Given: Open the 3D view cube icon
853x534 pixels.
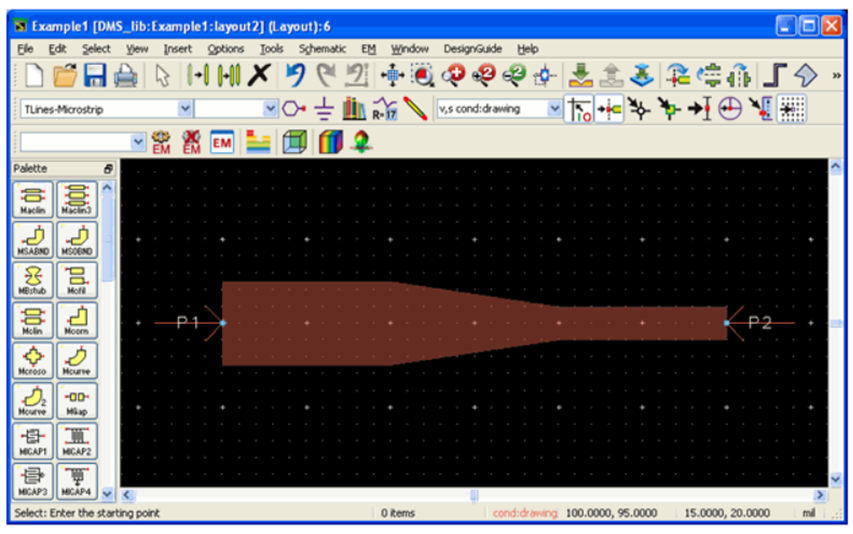Looking at the screenshot, I should (294, 142).
